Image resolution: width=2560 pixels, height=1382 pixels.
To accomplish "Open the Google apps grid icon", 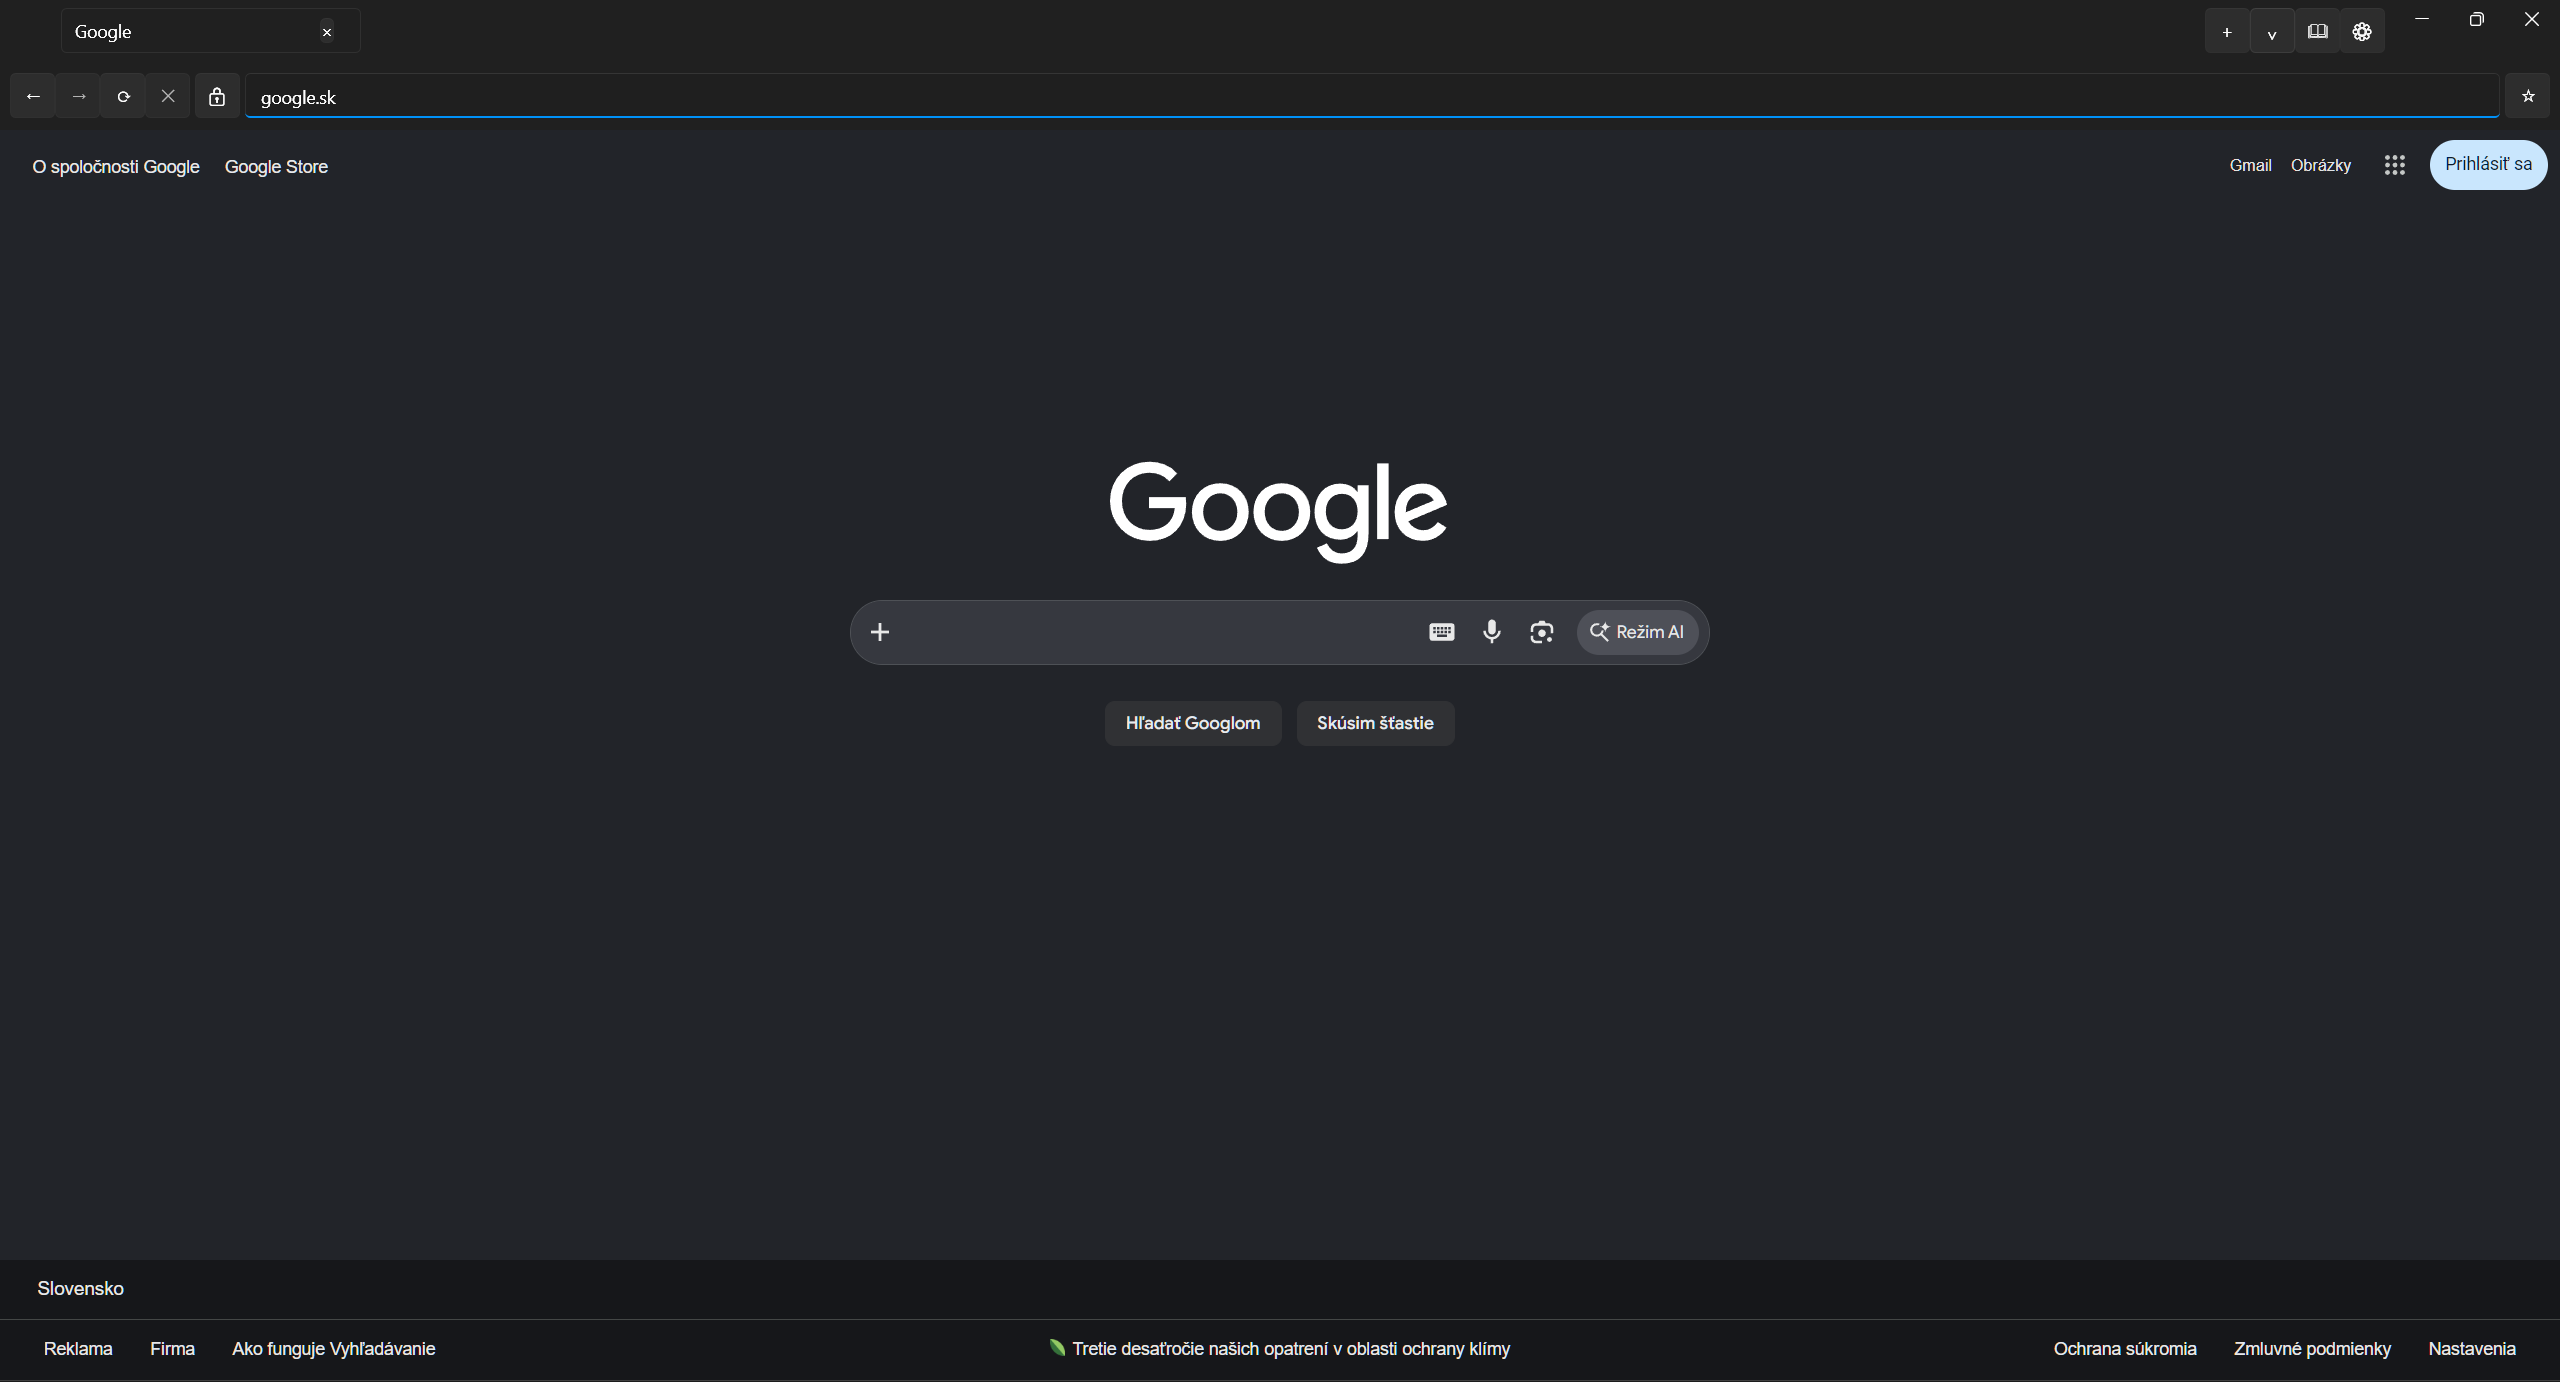I will [x=2394, y=165].
